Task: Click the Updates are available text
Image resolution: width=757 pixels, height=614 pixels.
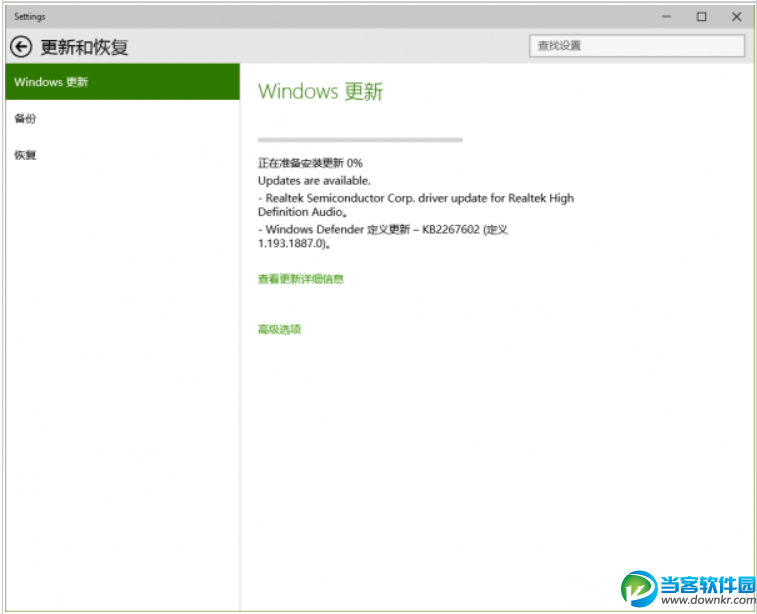Action: [314, 181]
